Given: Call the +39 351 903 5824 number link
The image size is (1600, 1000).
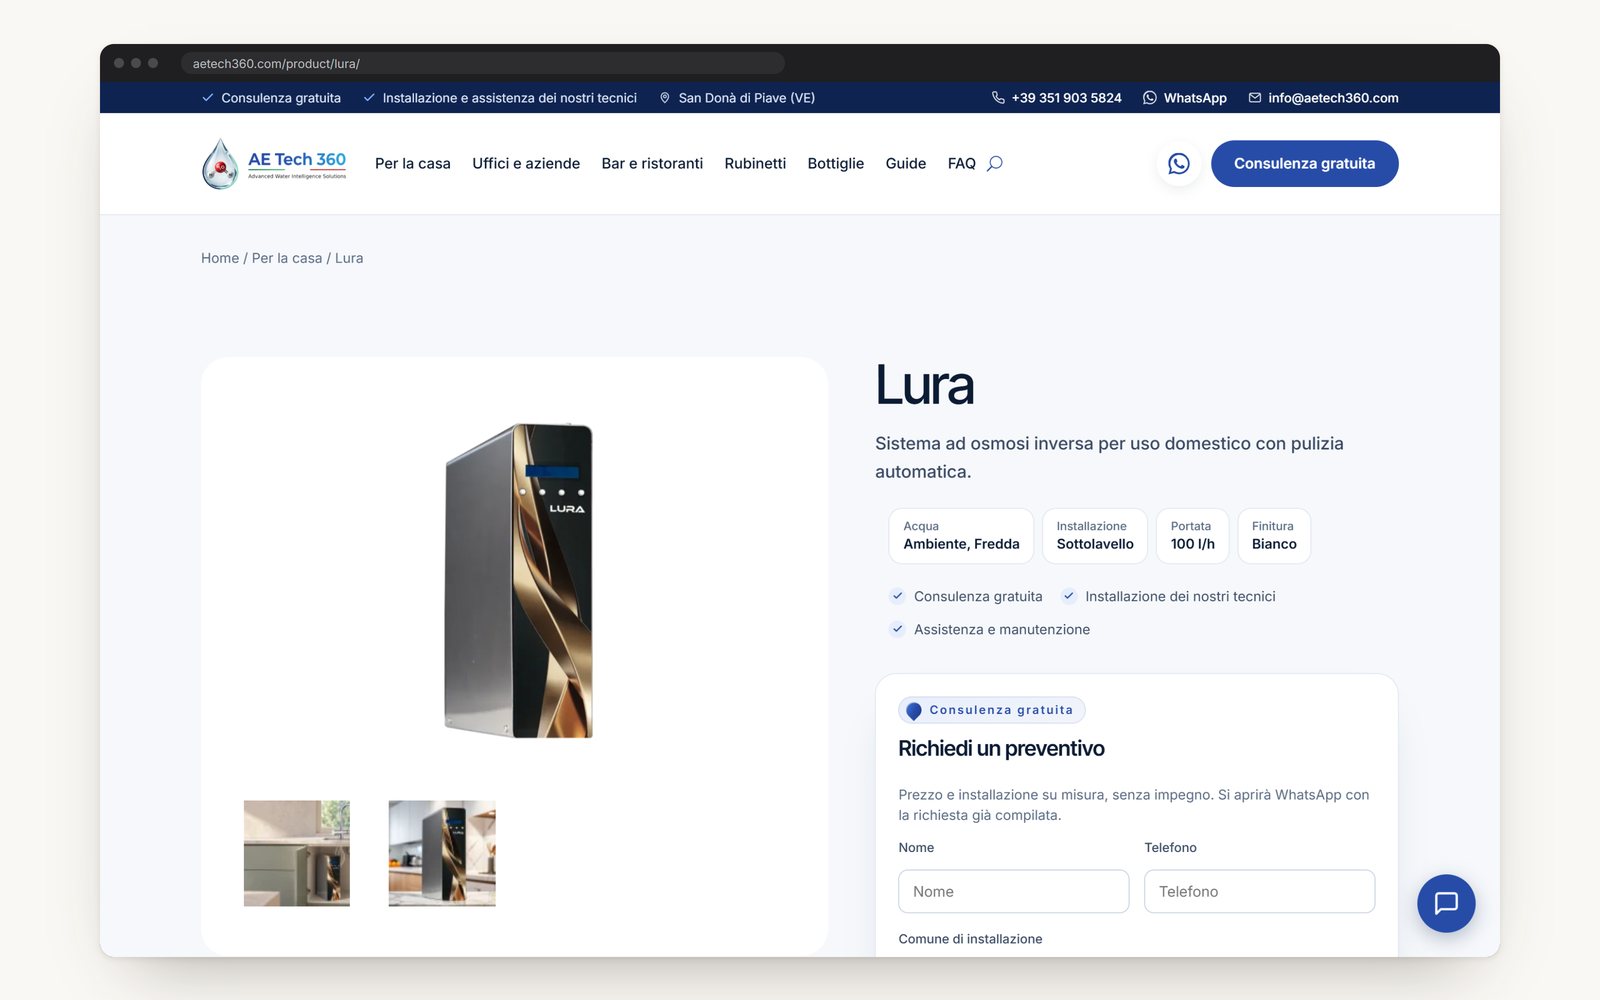Looking at the screenshot, I should click(x=1066, y=98).
